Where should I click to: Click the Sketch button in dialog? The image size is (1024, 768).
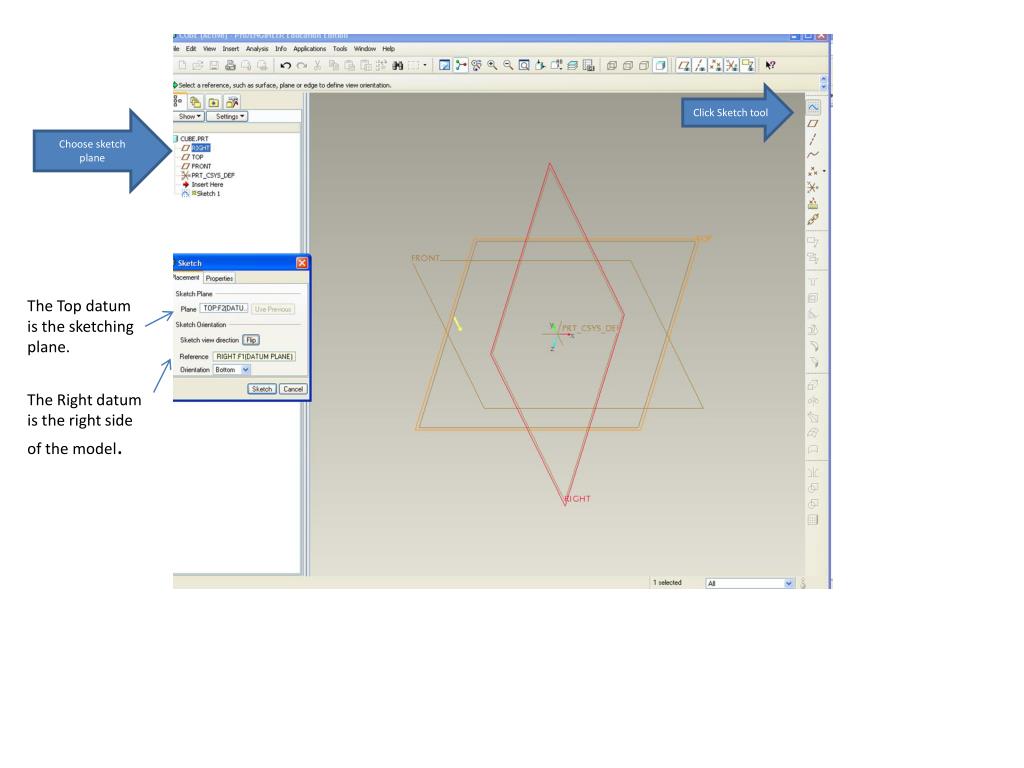[x=262, y=389]
